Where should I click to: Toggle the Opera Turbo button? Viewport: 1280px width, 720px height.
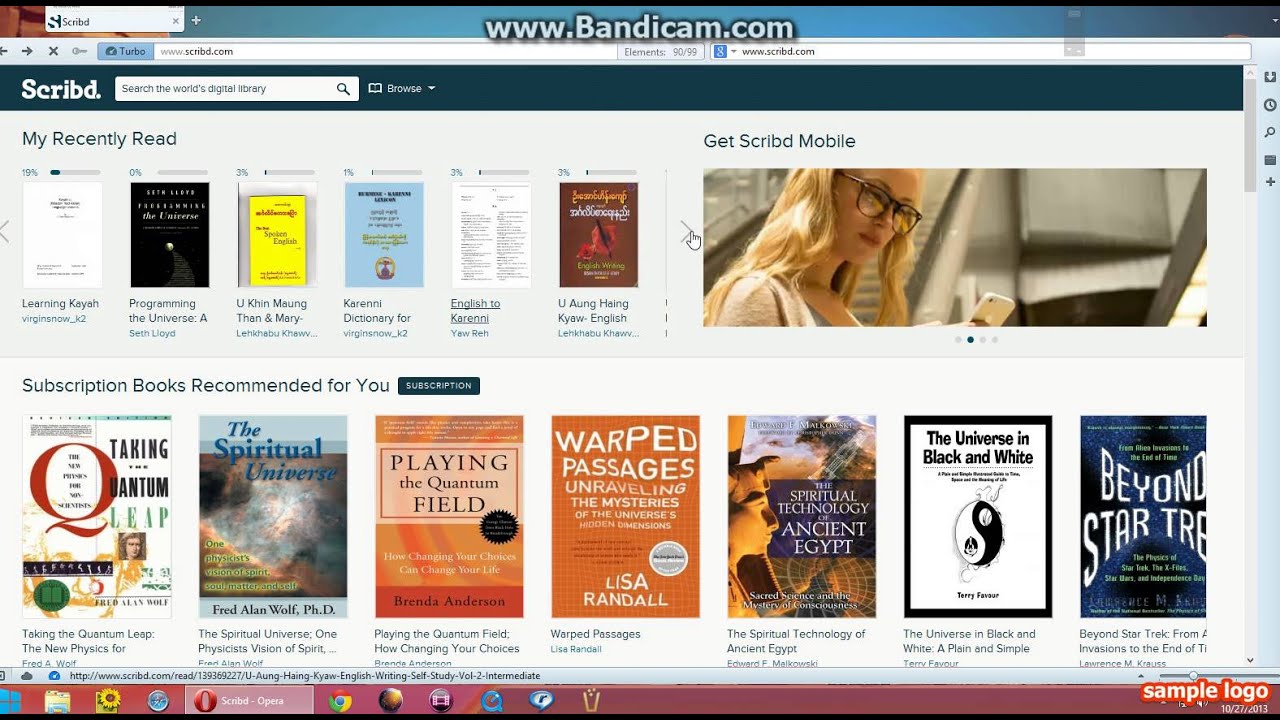[125, 51]
